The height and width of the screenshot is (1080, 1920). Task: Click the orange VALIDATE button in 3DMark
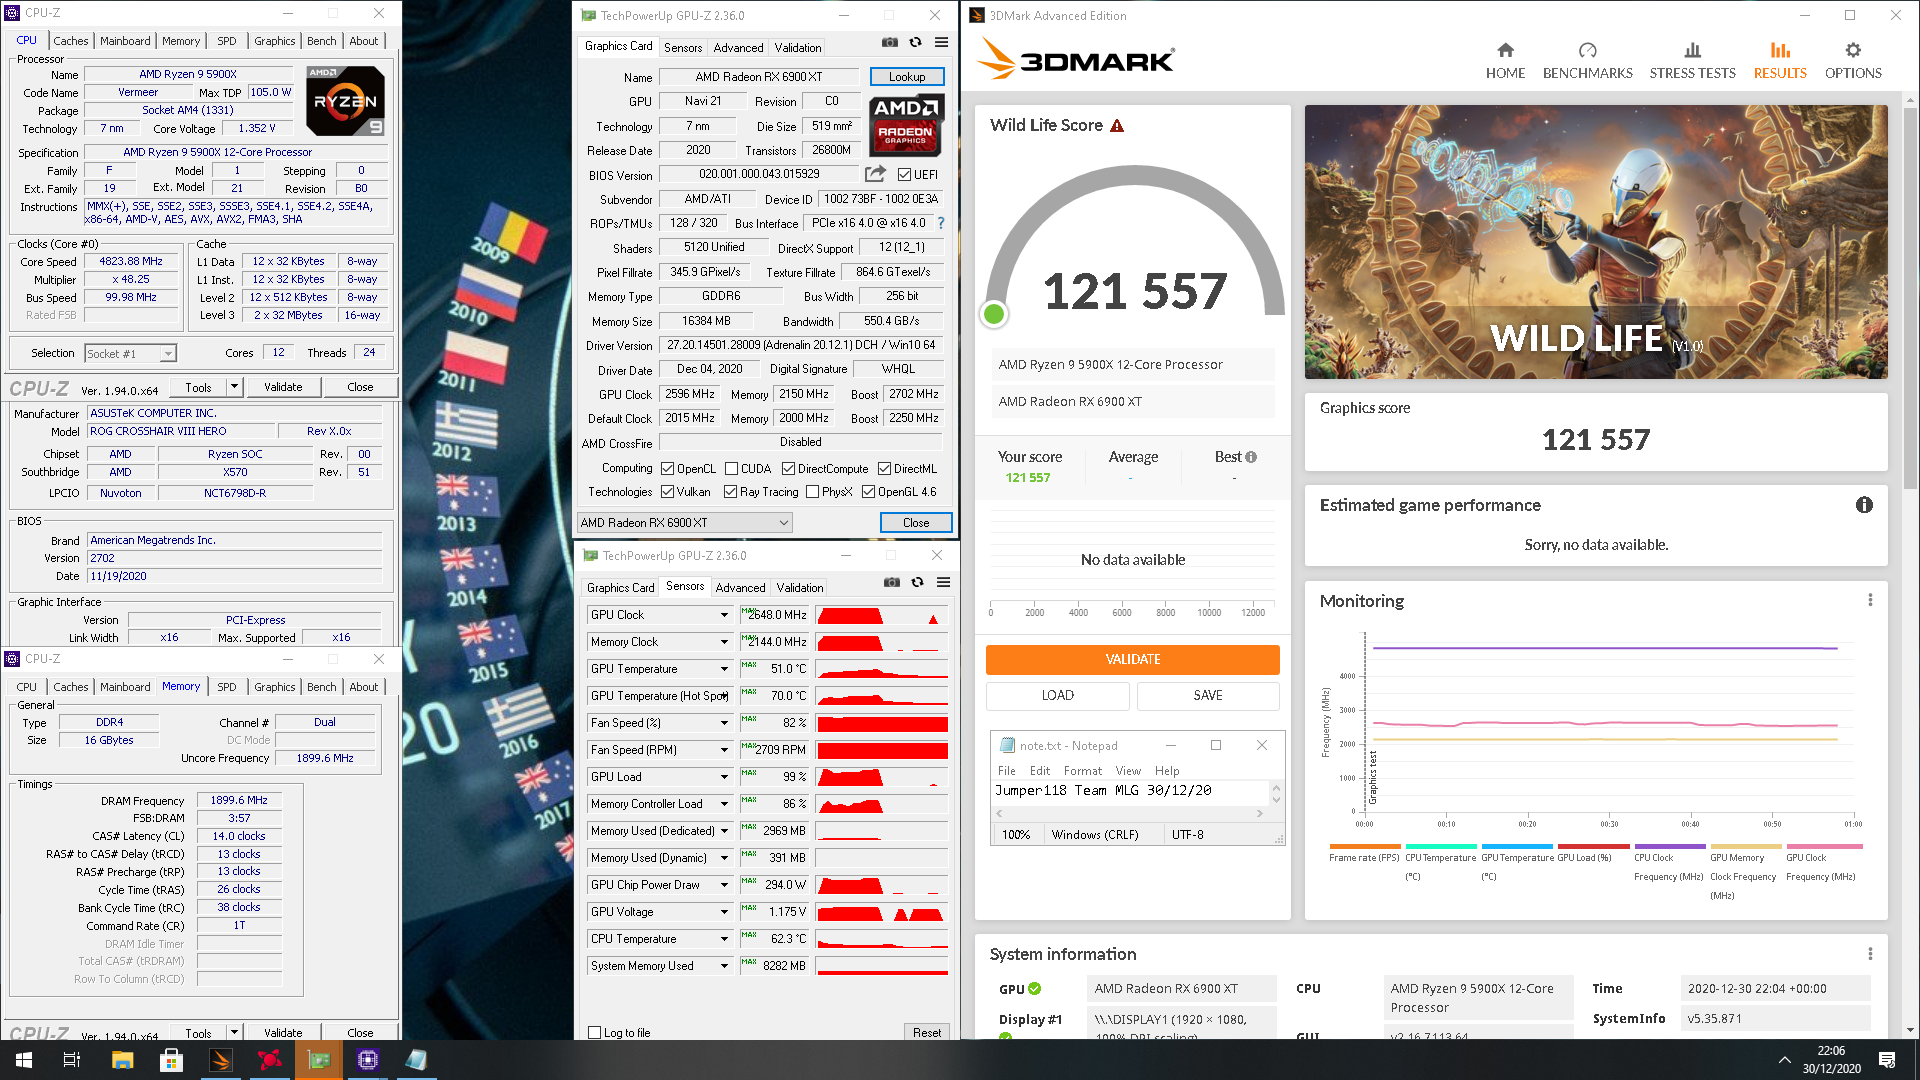1133,659
